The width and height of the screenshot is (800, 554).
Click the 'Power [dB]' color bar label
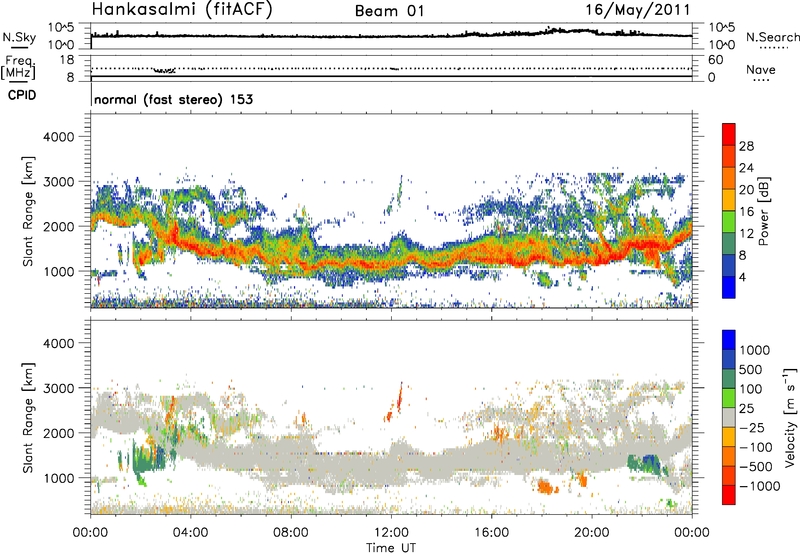point(763,211)
